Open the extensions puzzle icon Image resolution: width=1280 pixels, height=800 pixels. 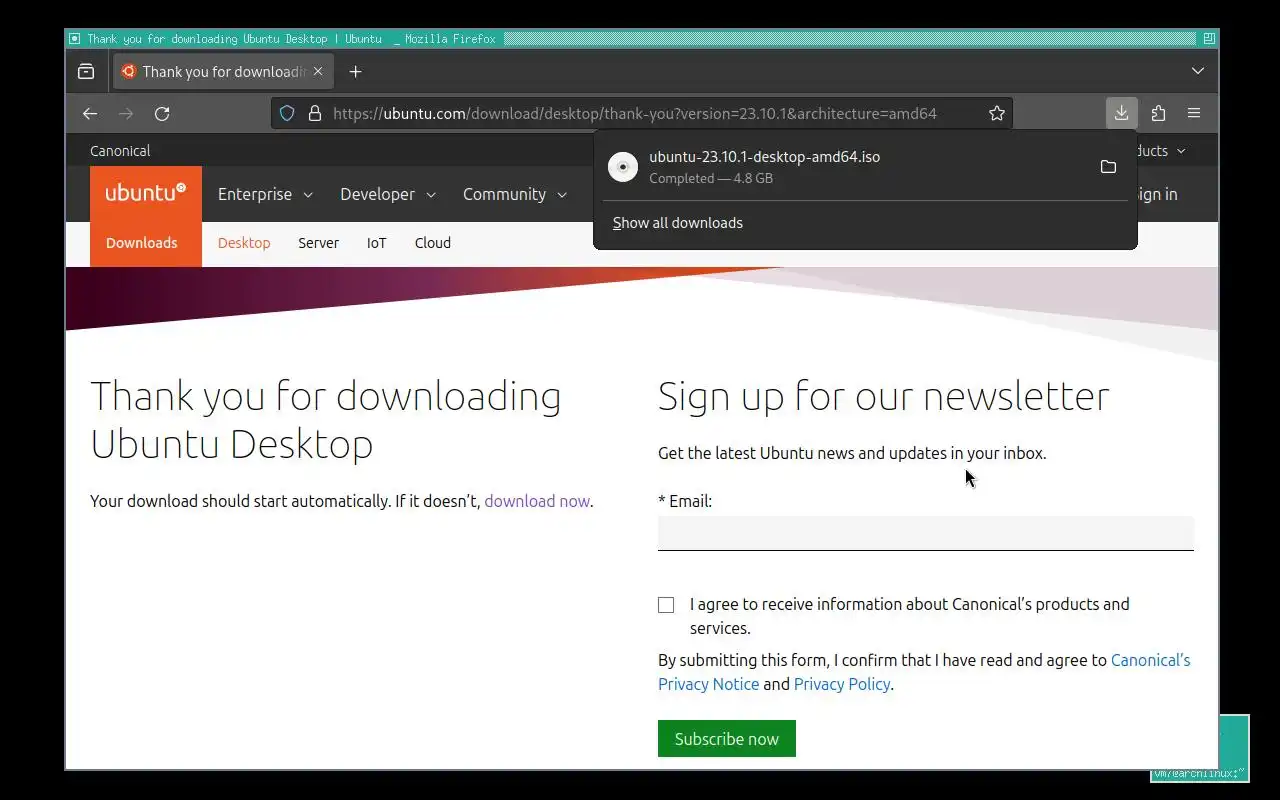click(x=1158, y=114)
